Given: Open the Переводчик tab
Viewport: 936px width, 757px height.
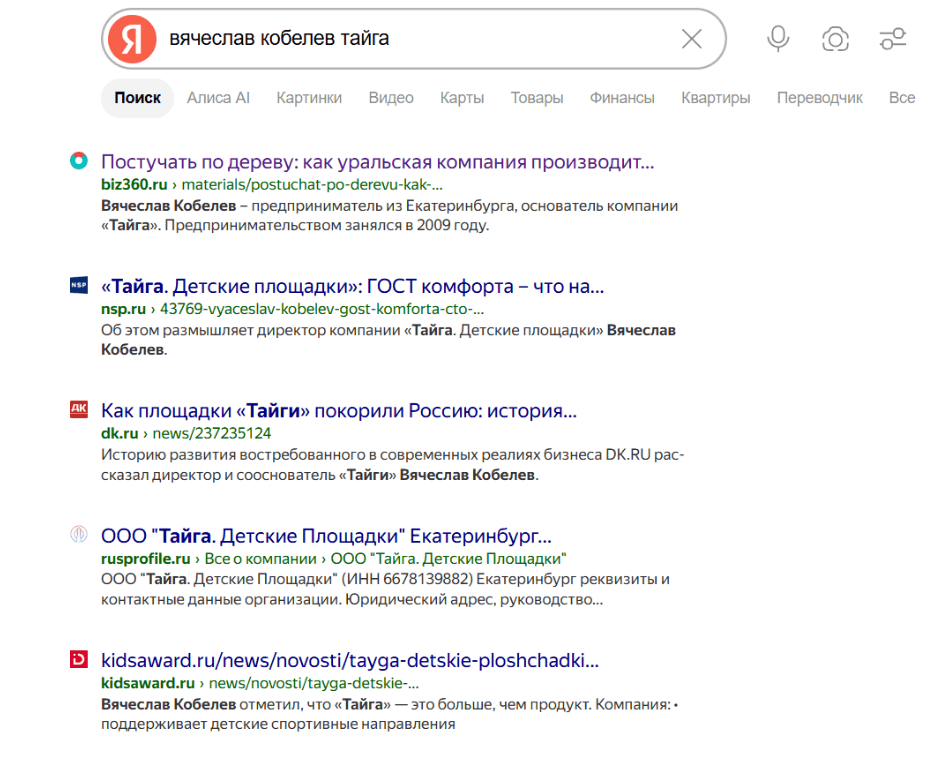Looking at the screenshot, I should coord(820,97).
